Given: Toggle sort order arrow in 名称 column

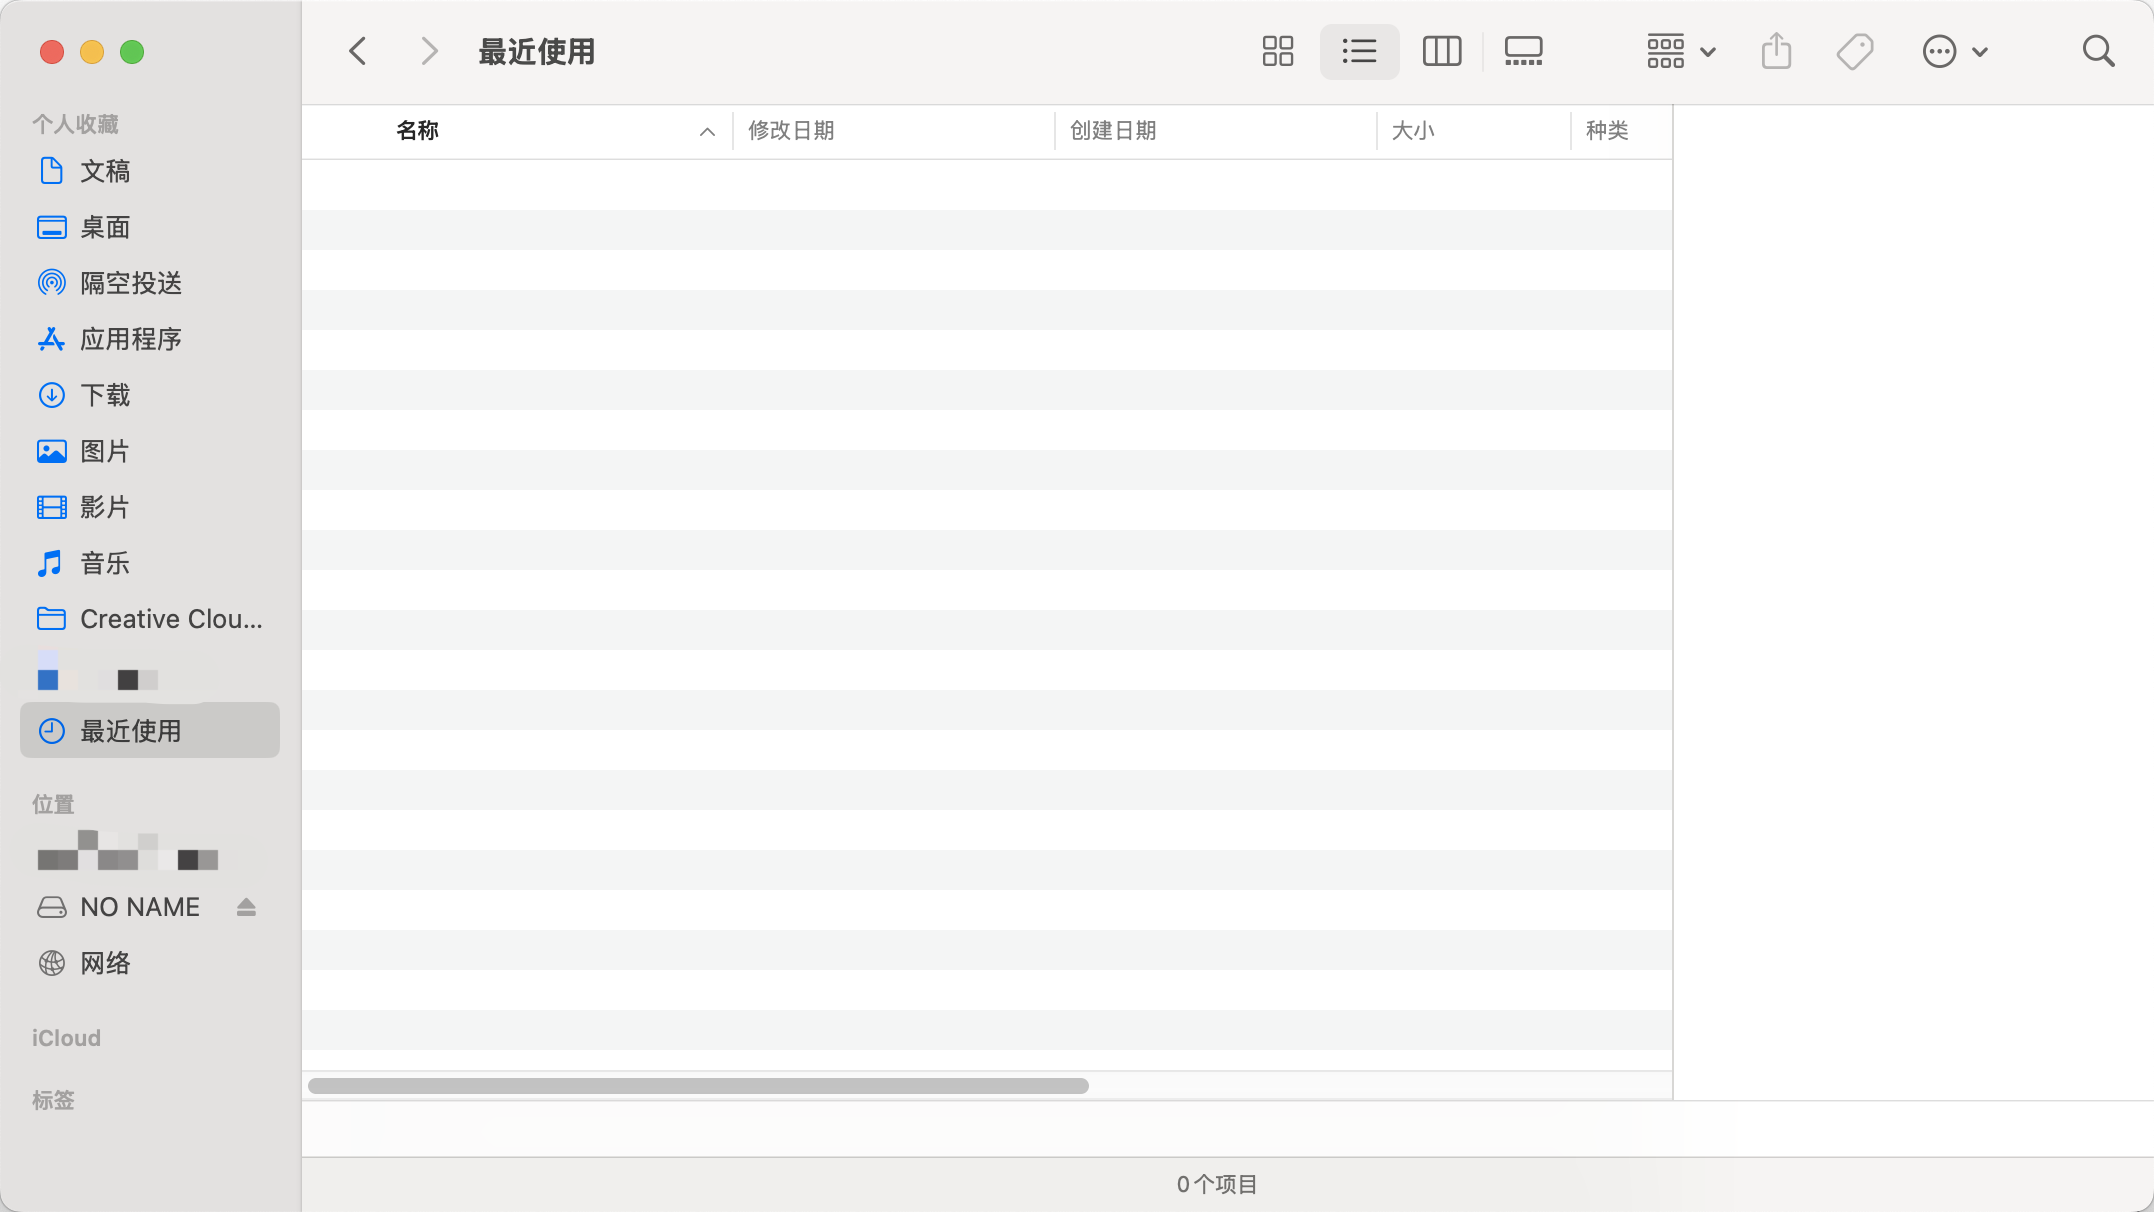Looking at the screenshot, I should click(707, 131).
